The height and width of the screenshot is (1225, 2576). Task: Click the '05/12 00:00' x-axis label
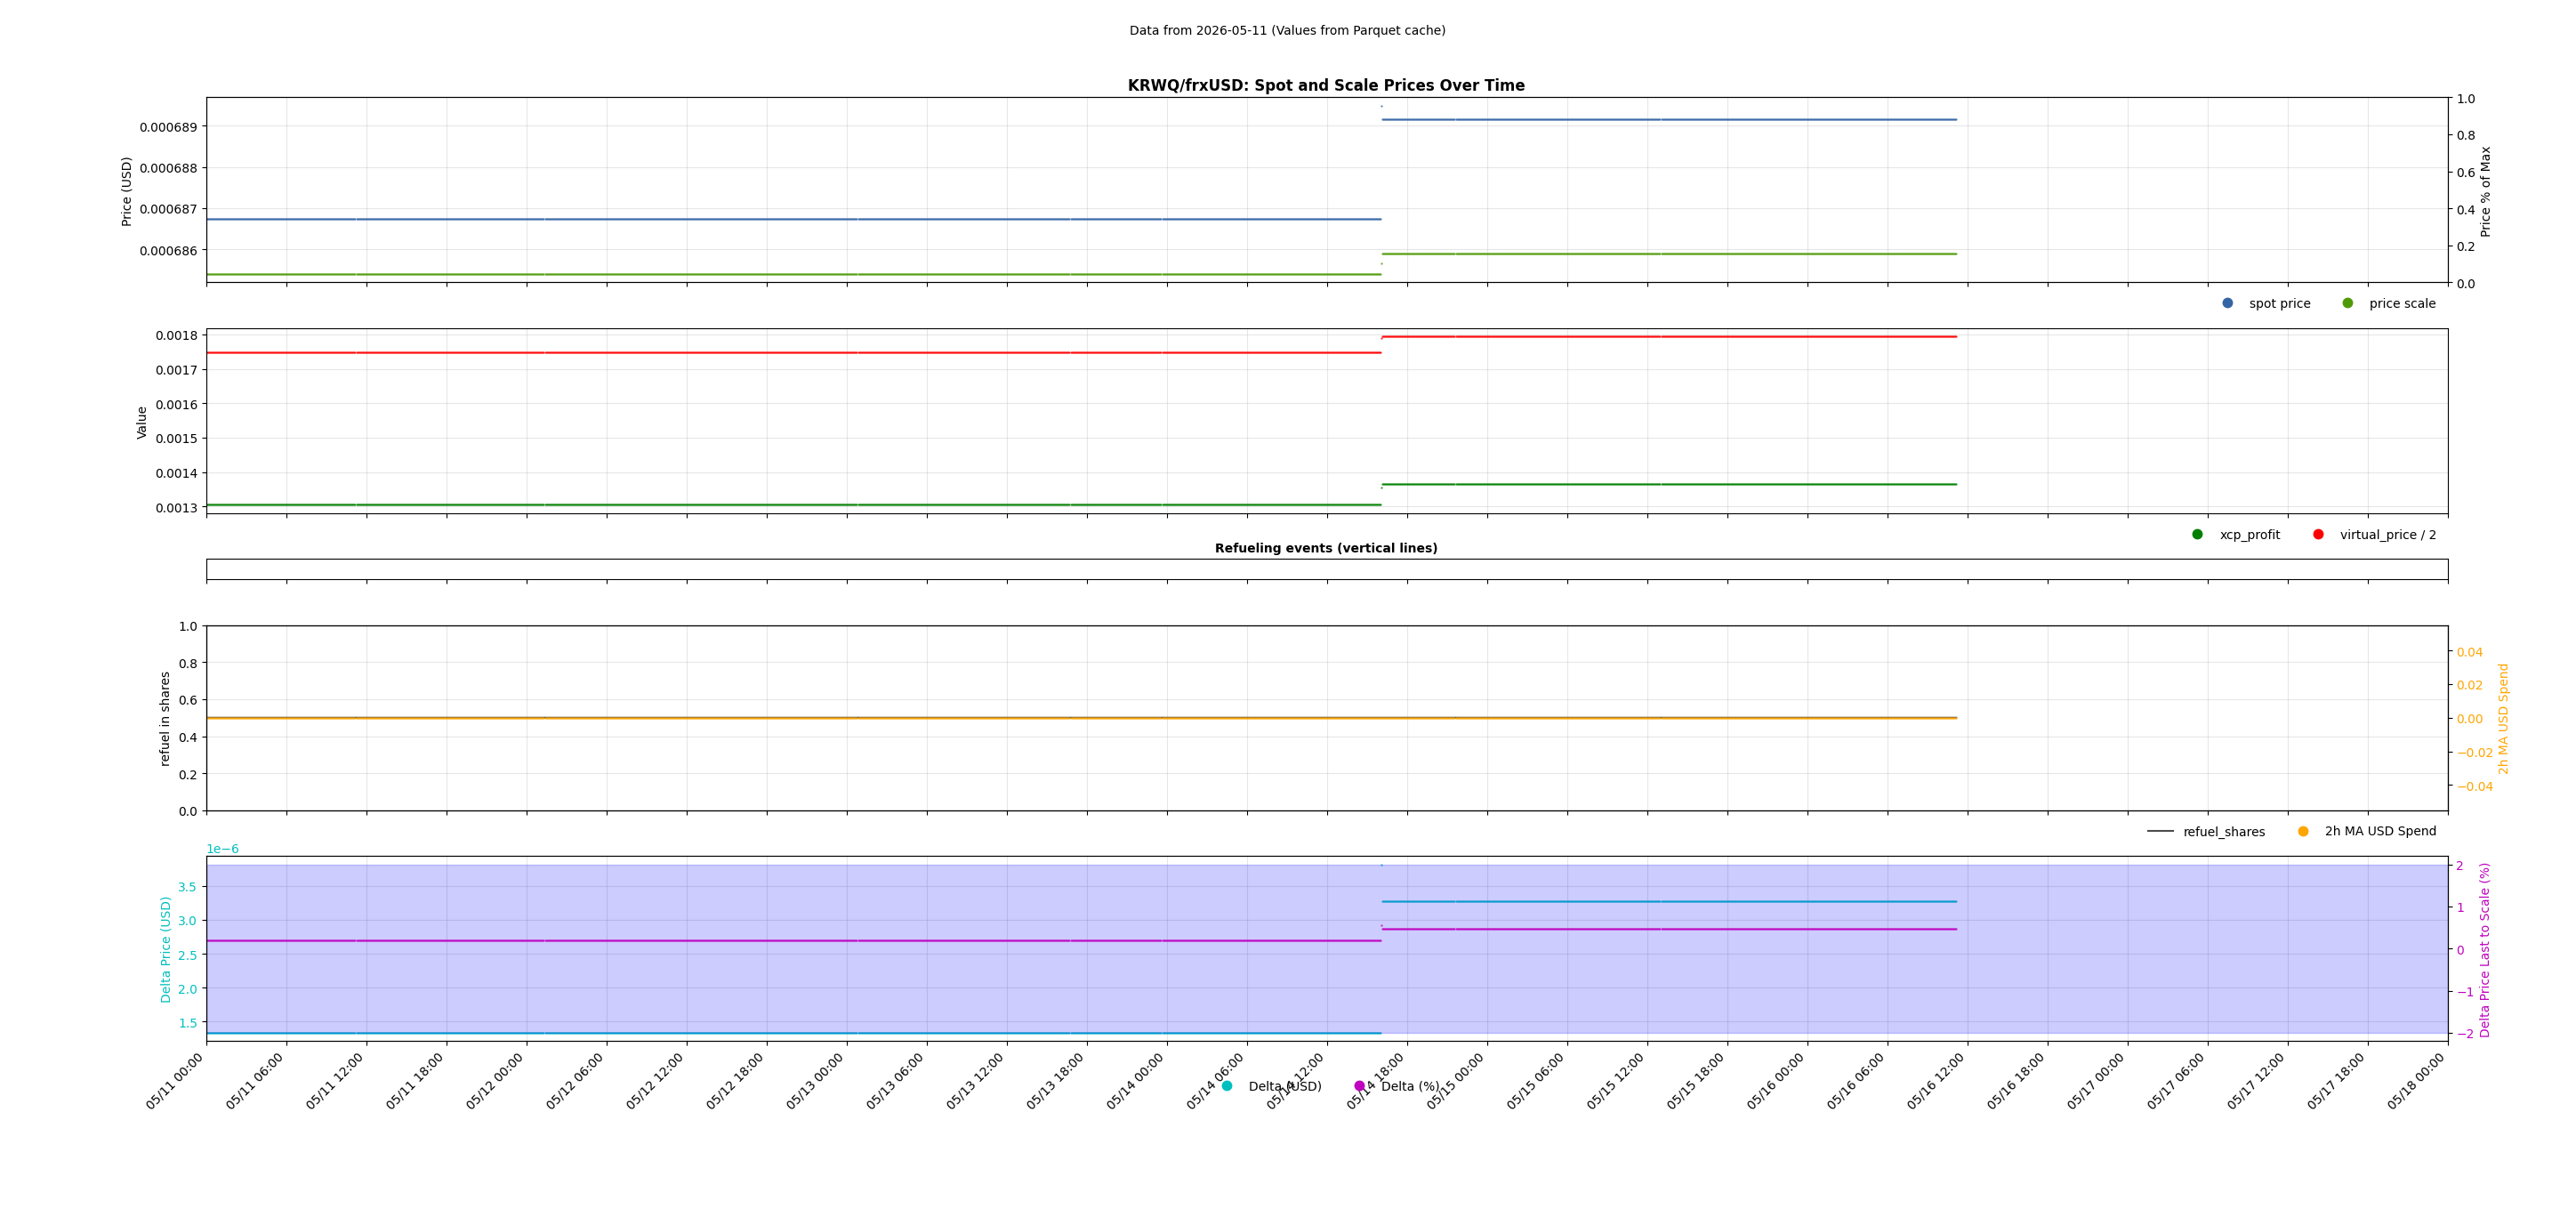(x=495, y=1082)
